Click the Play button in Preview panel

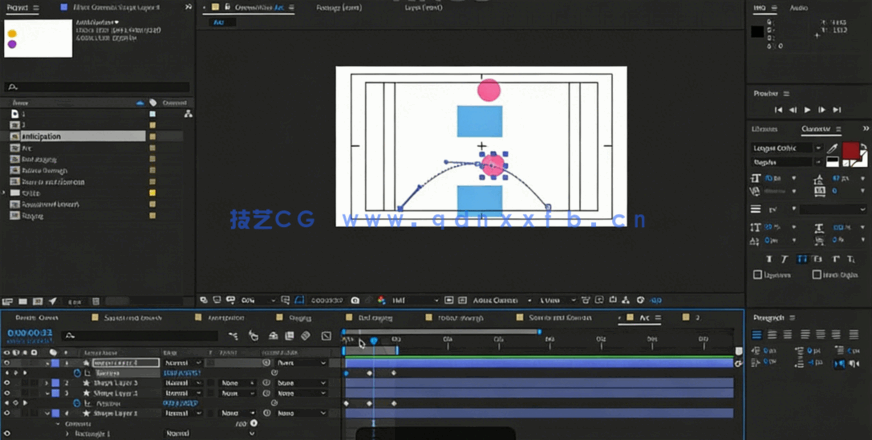tap(807, 109)
